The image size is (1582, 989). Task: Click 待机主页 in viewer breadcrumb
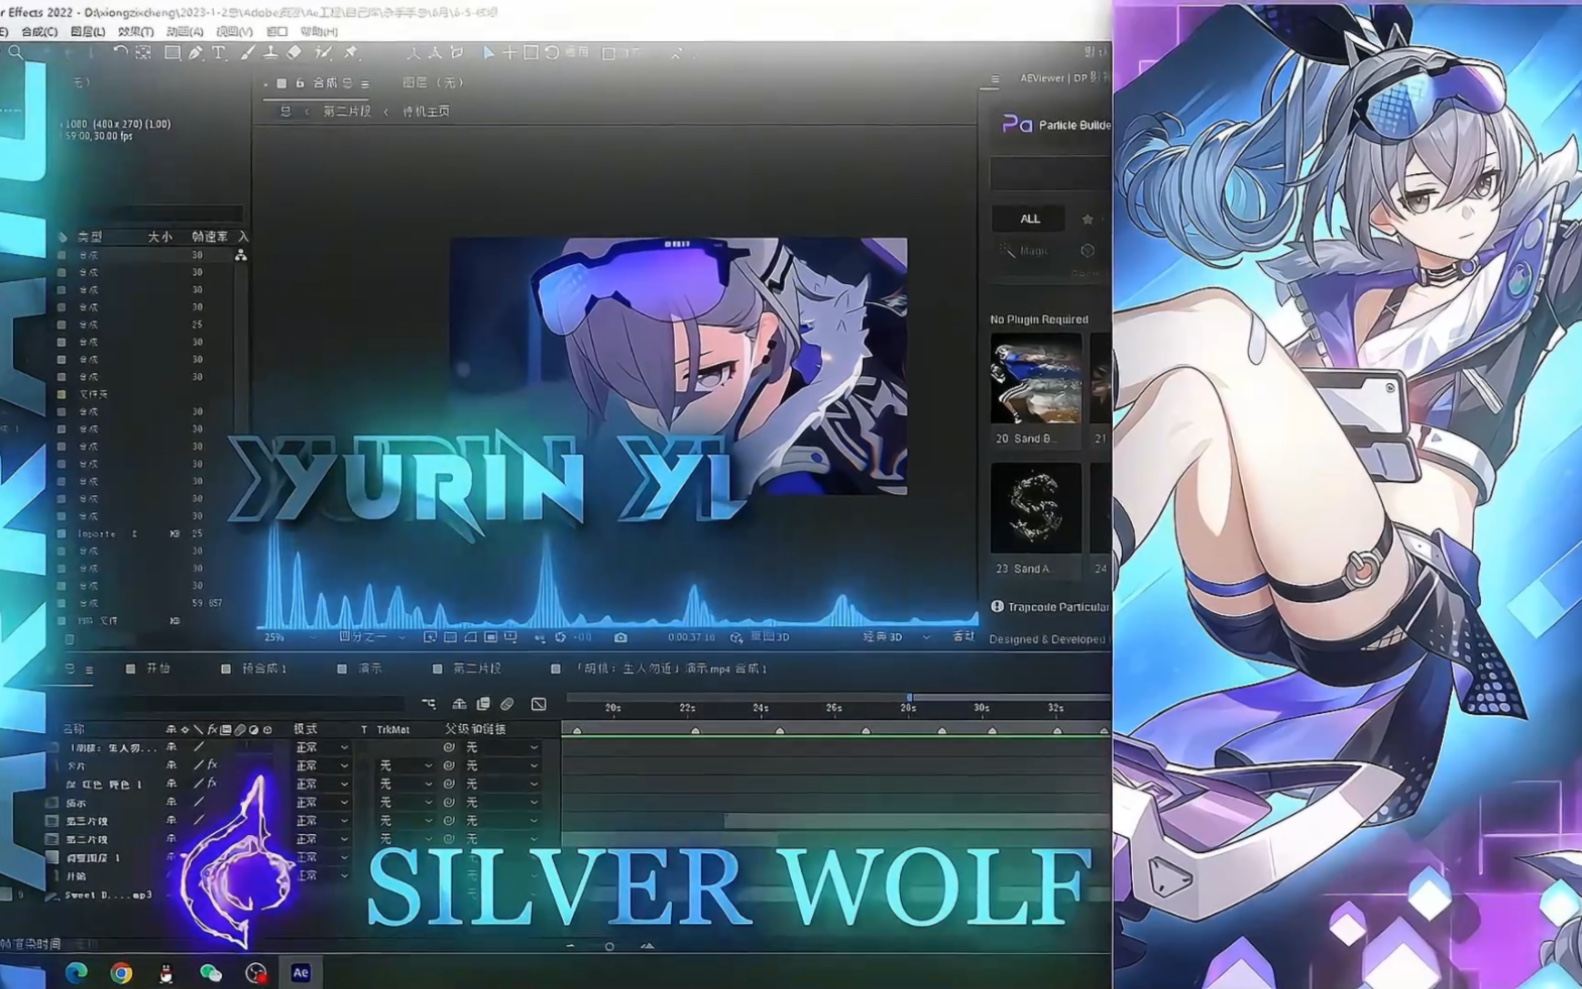(x=426, y=111)
